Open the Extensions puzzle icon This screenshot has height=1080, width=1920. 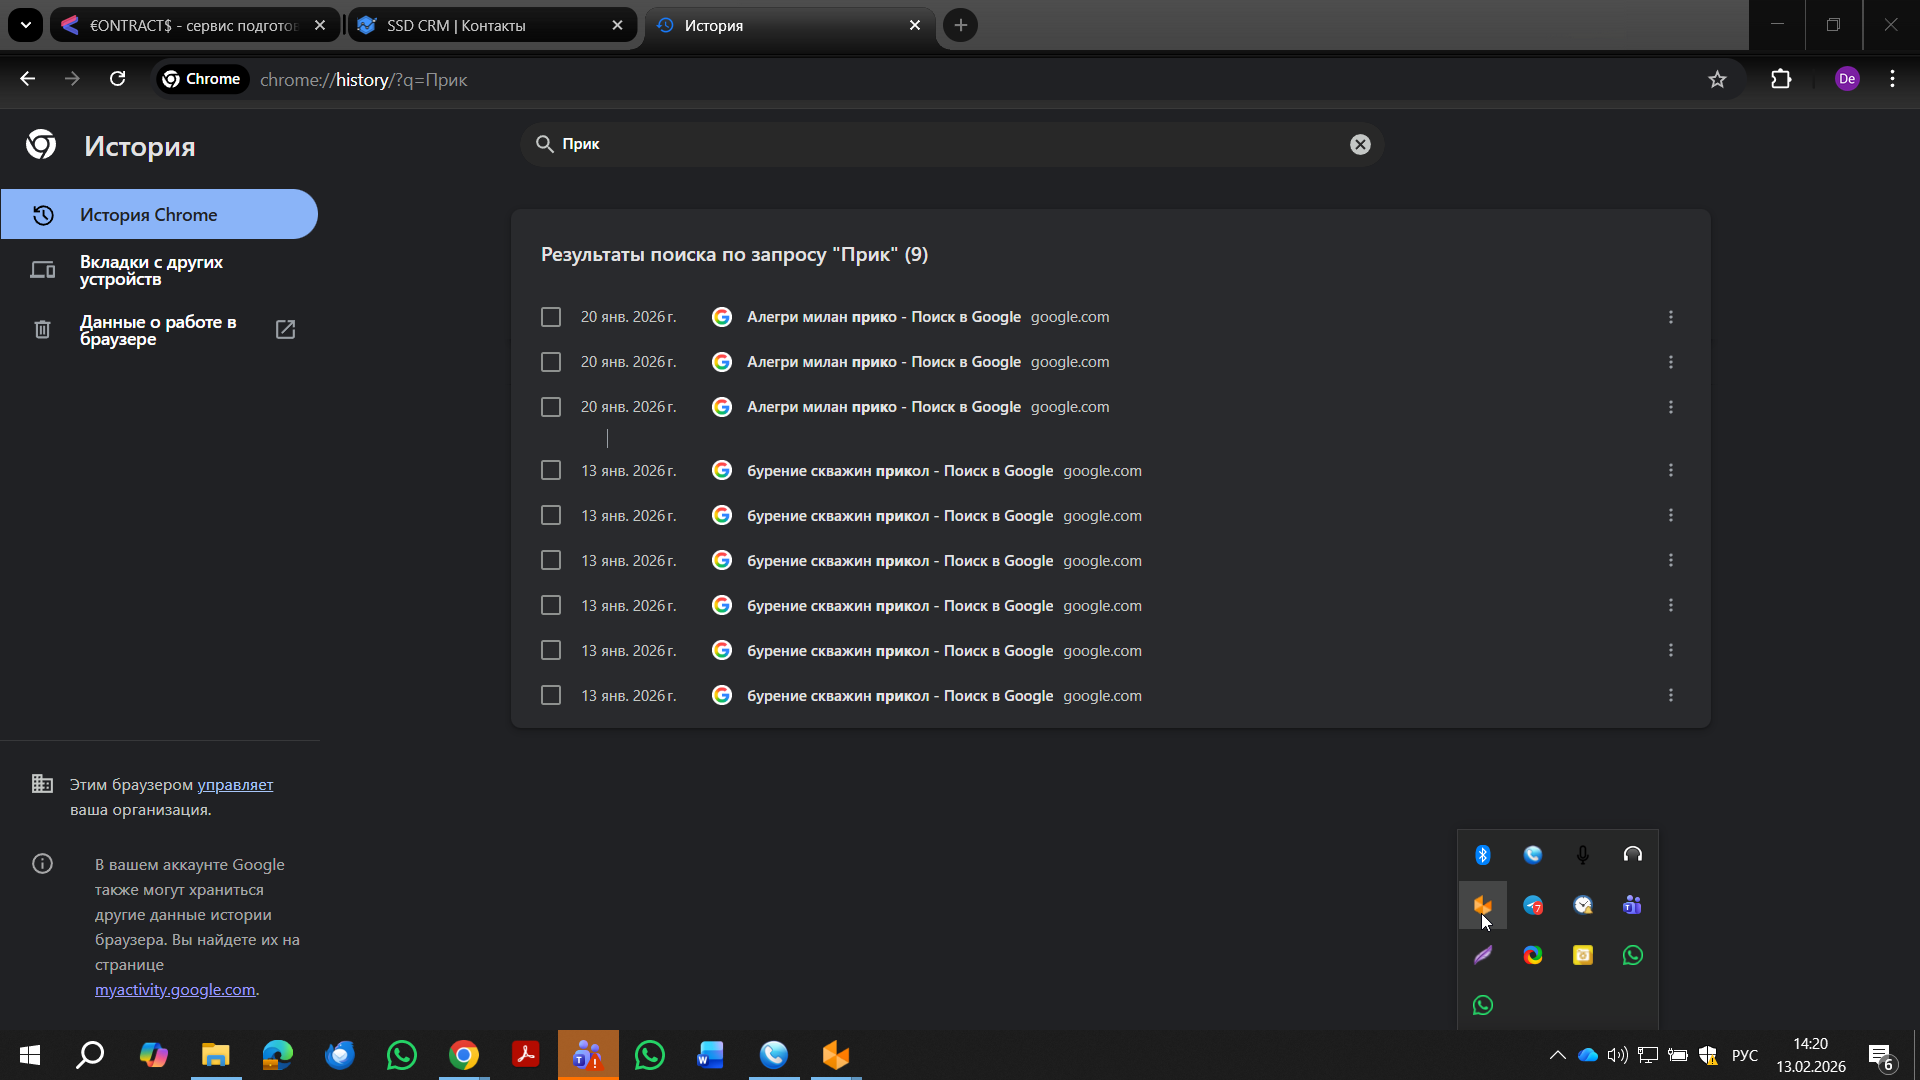point(1781,79)
